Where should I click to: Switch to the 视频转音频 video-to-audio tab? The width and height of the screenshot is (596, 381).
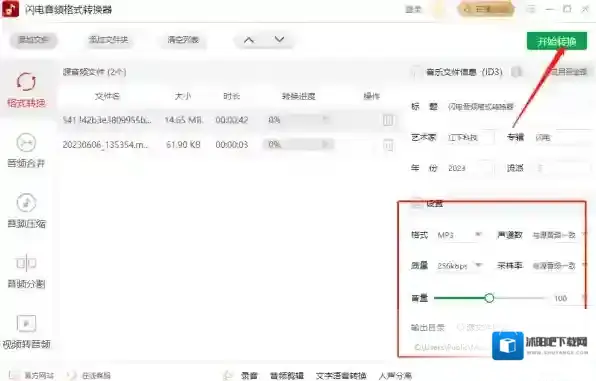26,332
